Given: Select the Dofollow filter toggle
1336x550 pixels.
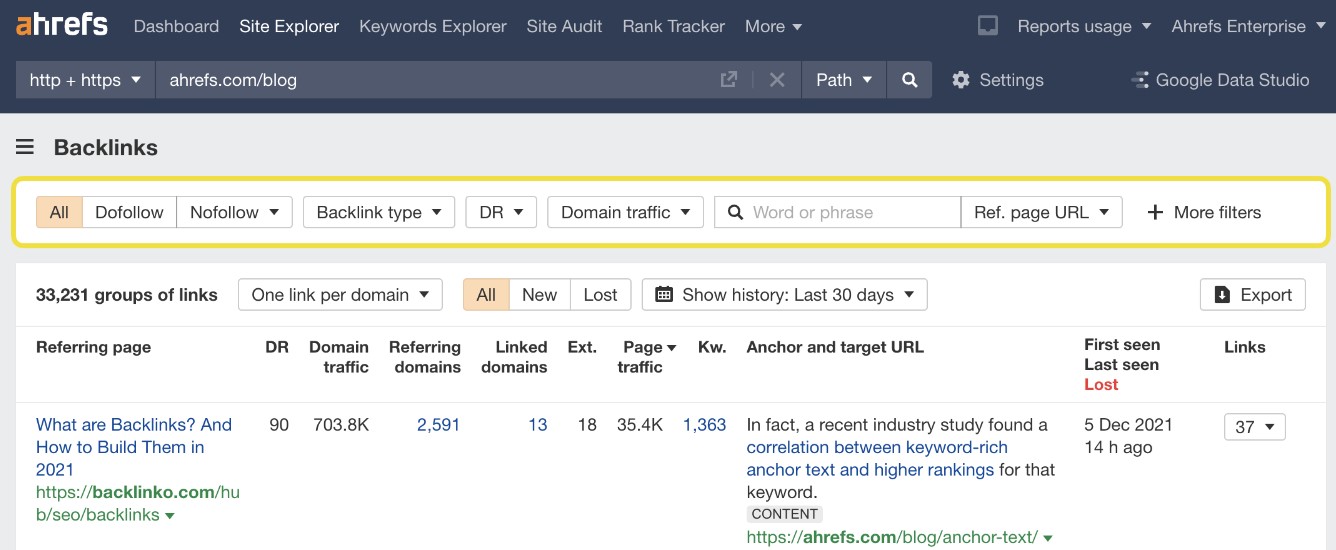Looking at the screenshot, I should pos(129,212).
